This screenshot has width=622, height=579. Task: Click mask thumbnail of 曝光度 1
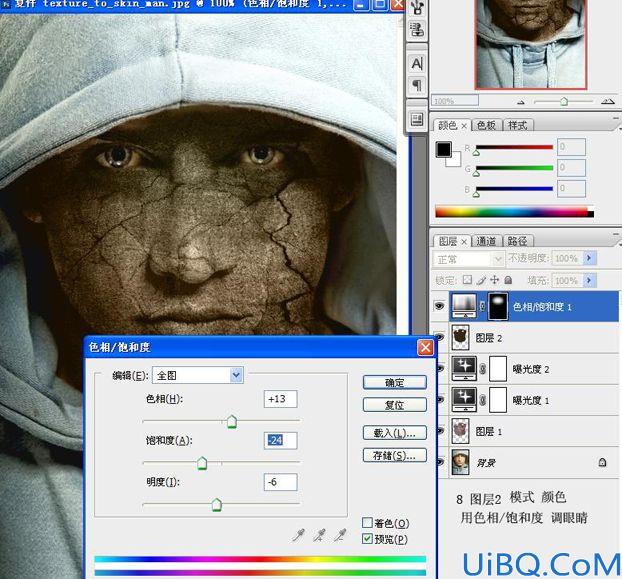(498, 400)
